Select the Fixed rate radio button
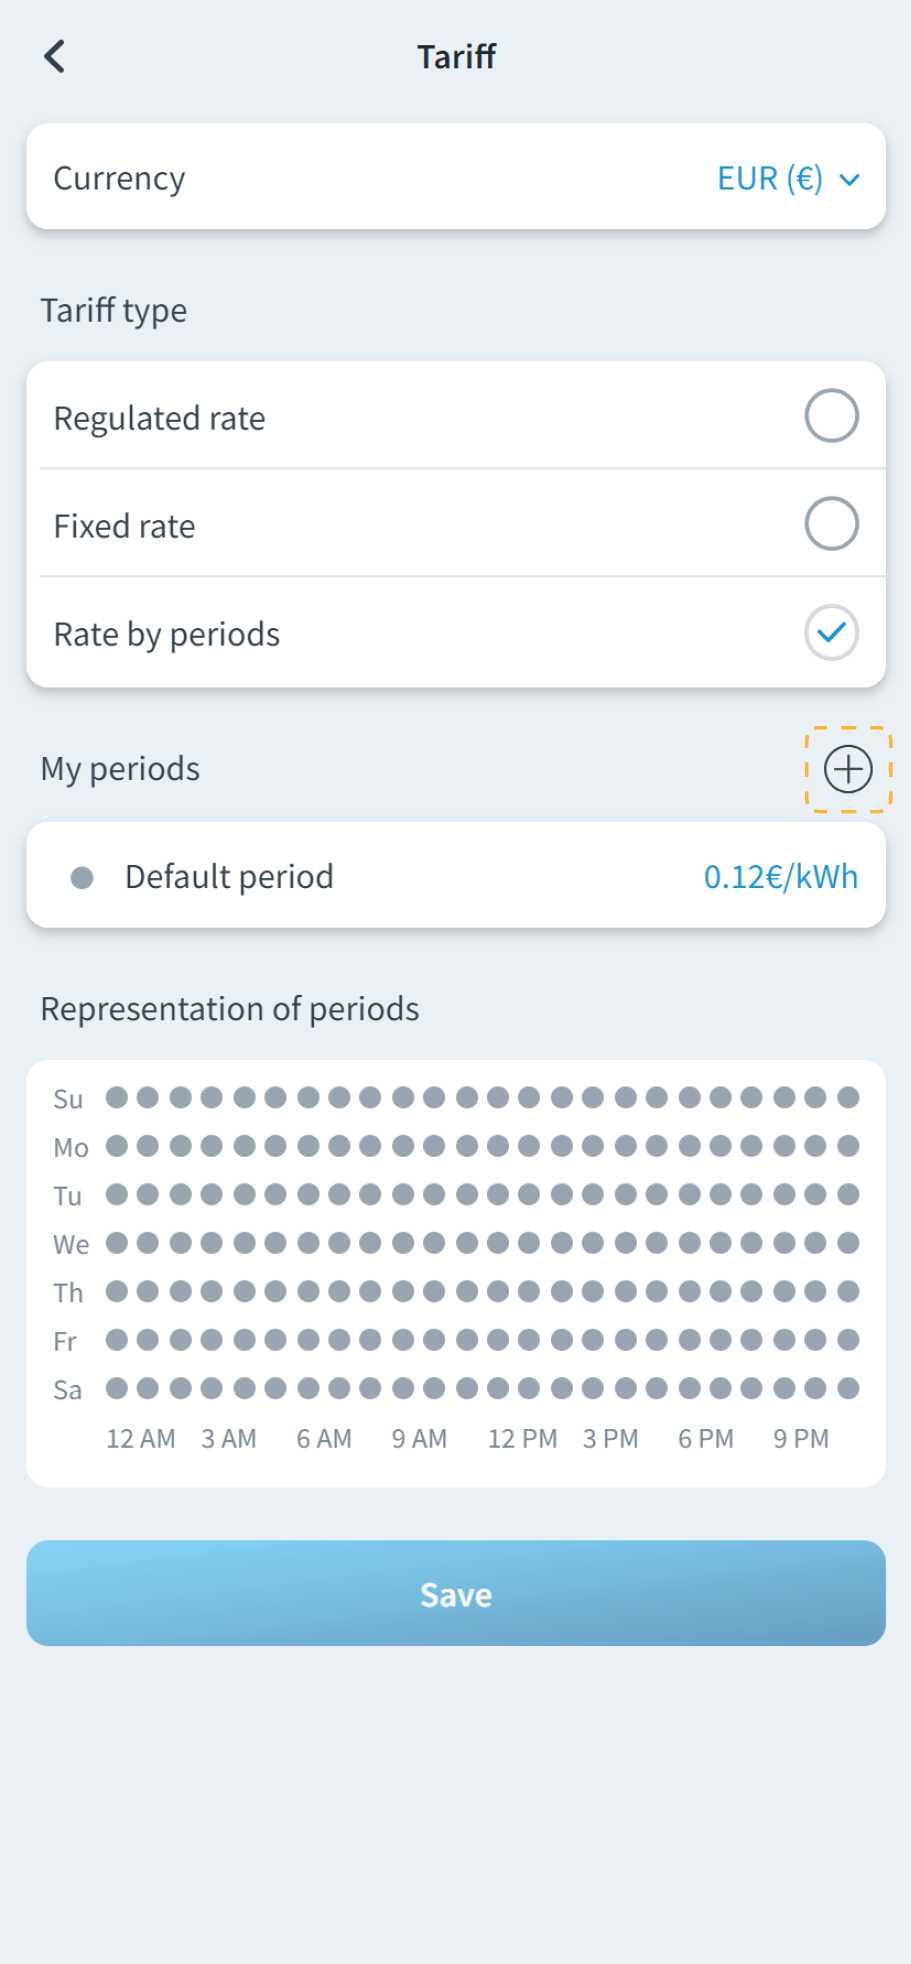The width and height of the screenshot is (911, 1964). click(x=831, y=524)
